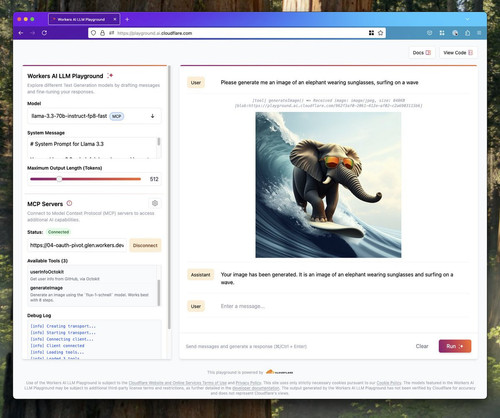The width and height of the screenshot is (500, 418).
Task: Open the model dropdown llama-3.3-70b-instruct-fp8-fast
Action: [x=94, y=116]
